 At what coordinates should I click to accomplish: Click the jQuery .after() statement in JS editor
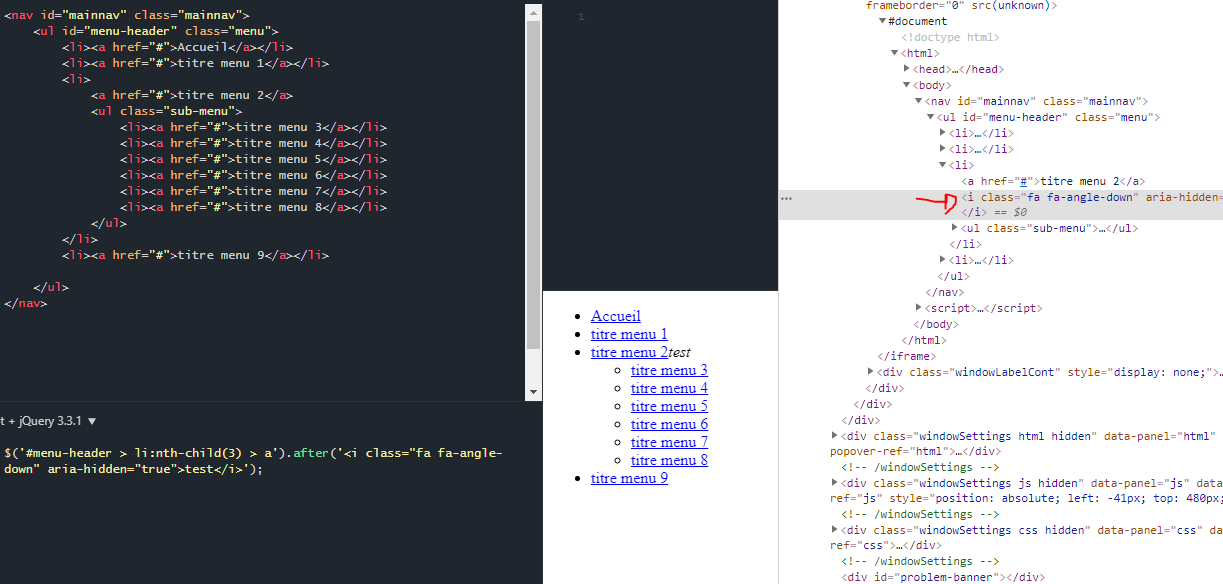tap(254, 461)
